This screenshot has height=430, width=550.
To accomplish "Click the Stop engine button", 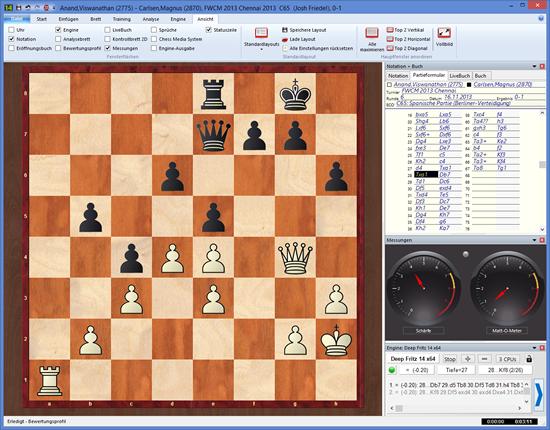I will (x=450, y=359).
